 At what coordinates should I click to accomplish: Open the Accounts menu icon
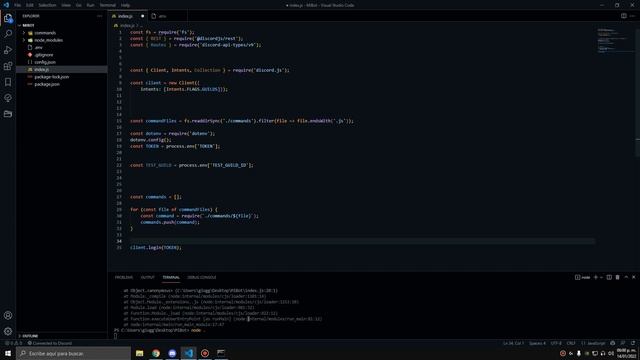[8, 315]
